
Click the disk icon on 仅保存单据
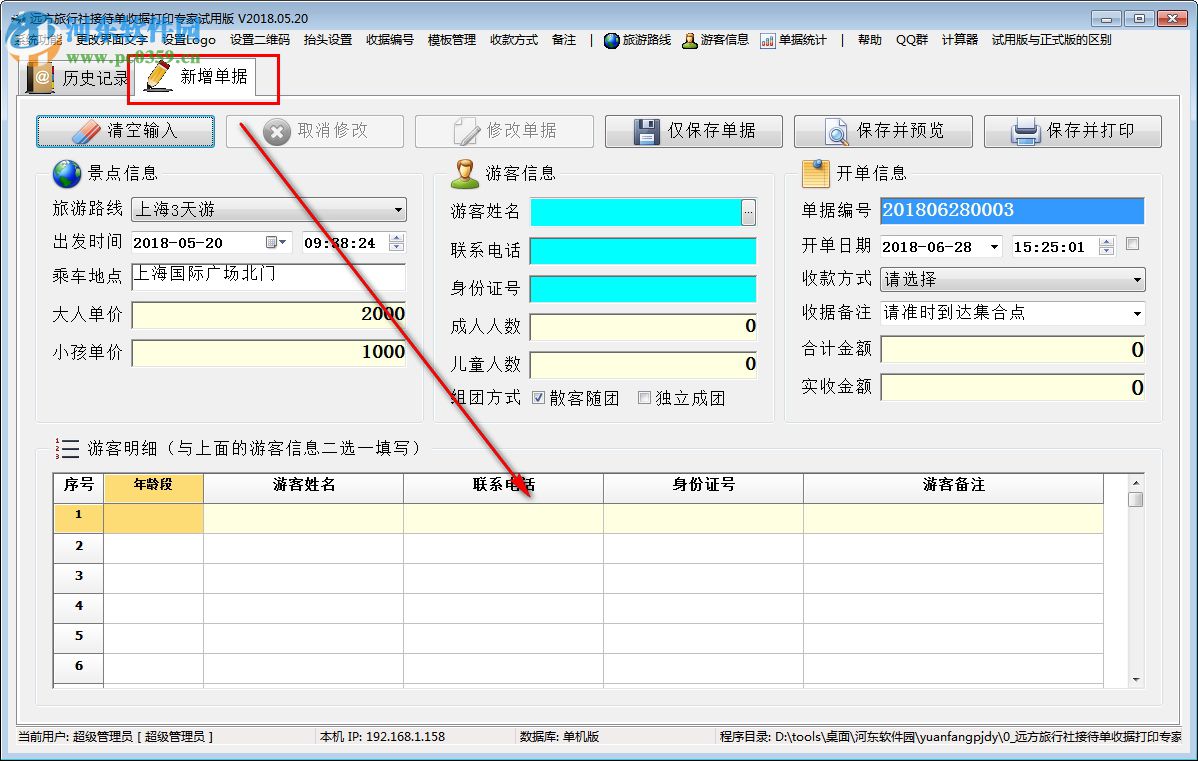[x=648, y=130]
